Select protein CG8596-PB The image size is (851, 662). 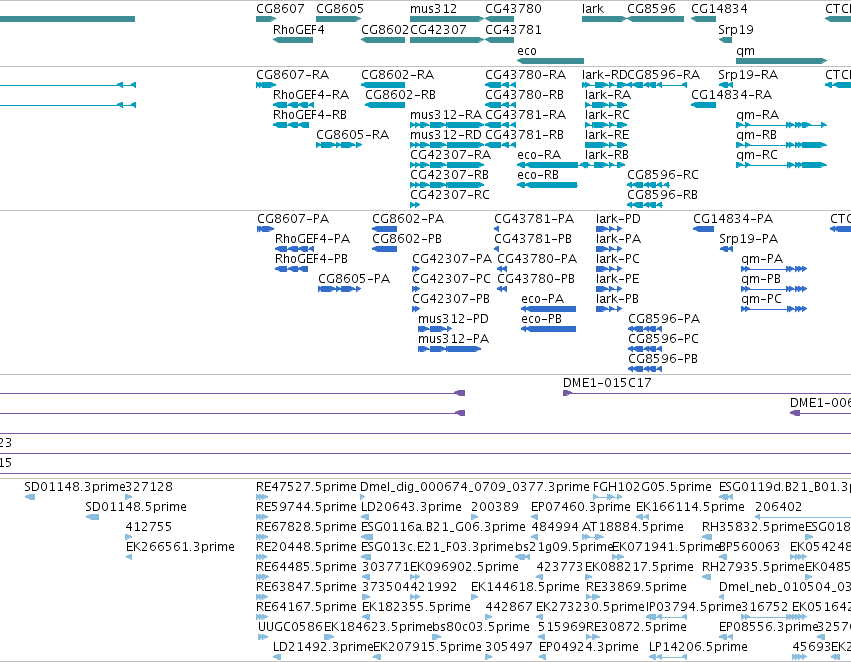tap(663, 359)
